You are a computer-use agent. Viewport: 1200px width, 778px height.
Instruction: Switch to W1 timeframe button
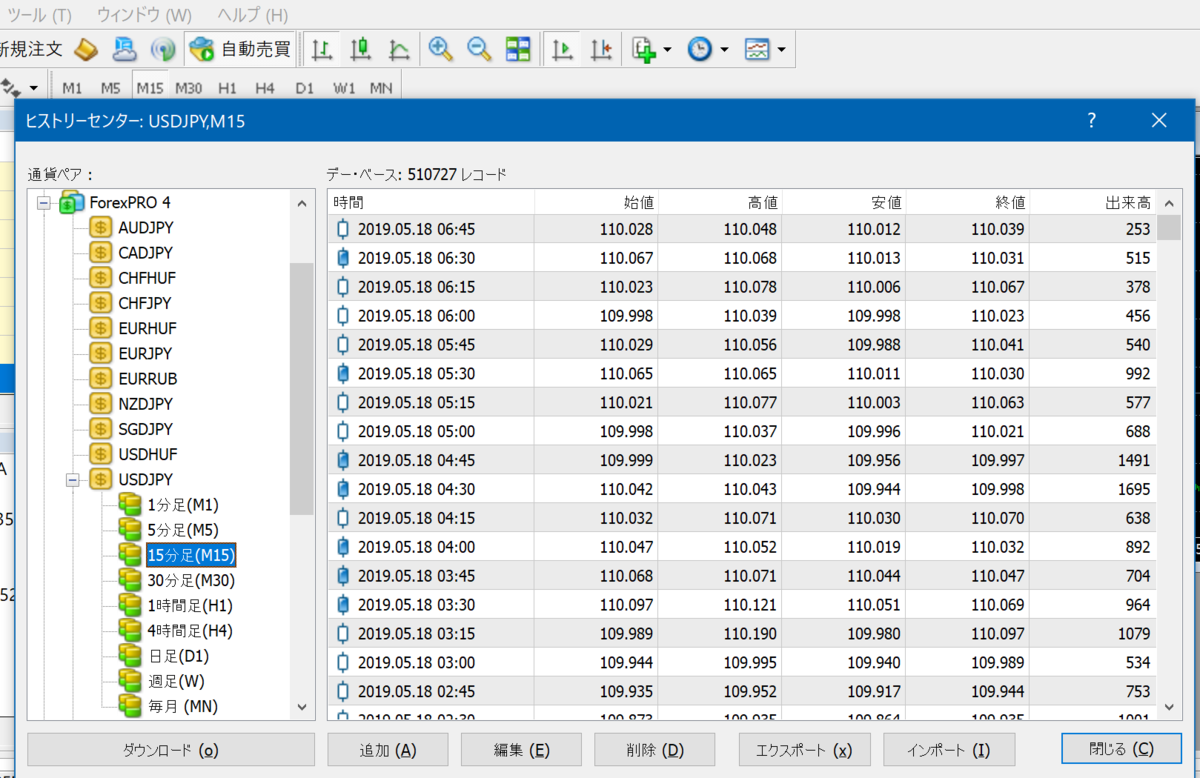coord(344,88)
